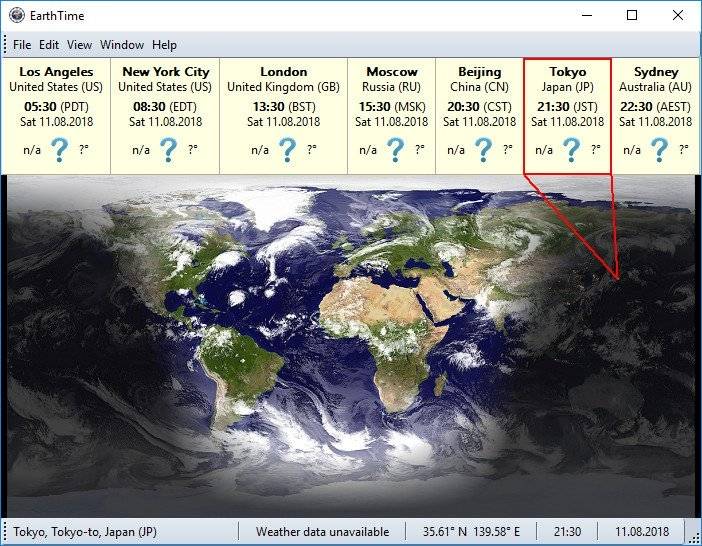This screenshot has height=546, width=702.
Task: Click the date under Sydney clock
Action: (656, 122)
